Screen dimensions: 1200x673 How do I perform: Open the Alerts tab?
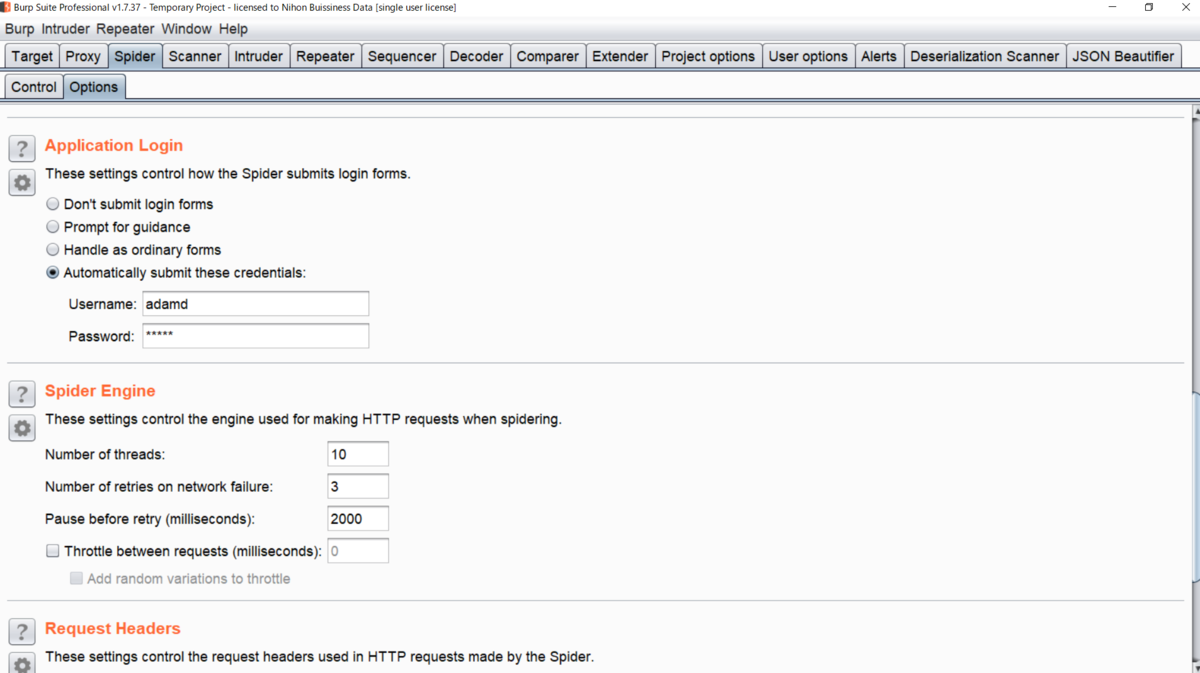pos(879,56)
